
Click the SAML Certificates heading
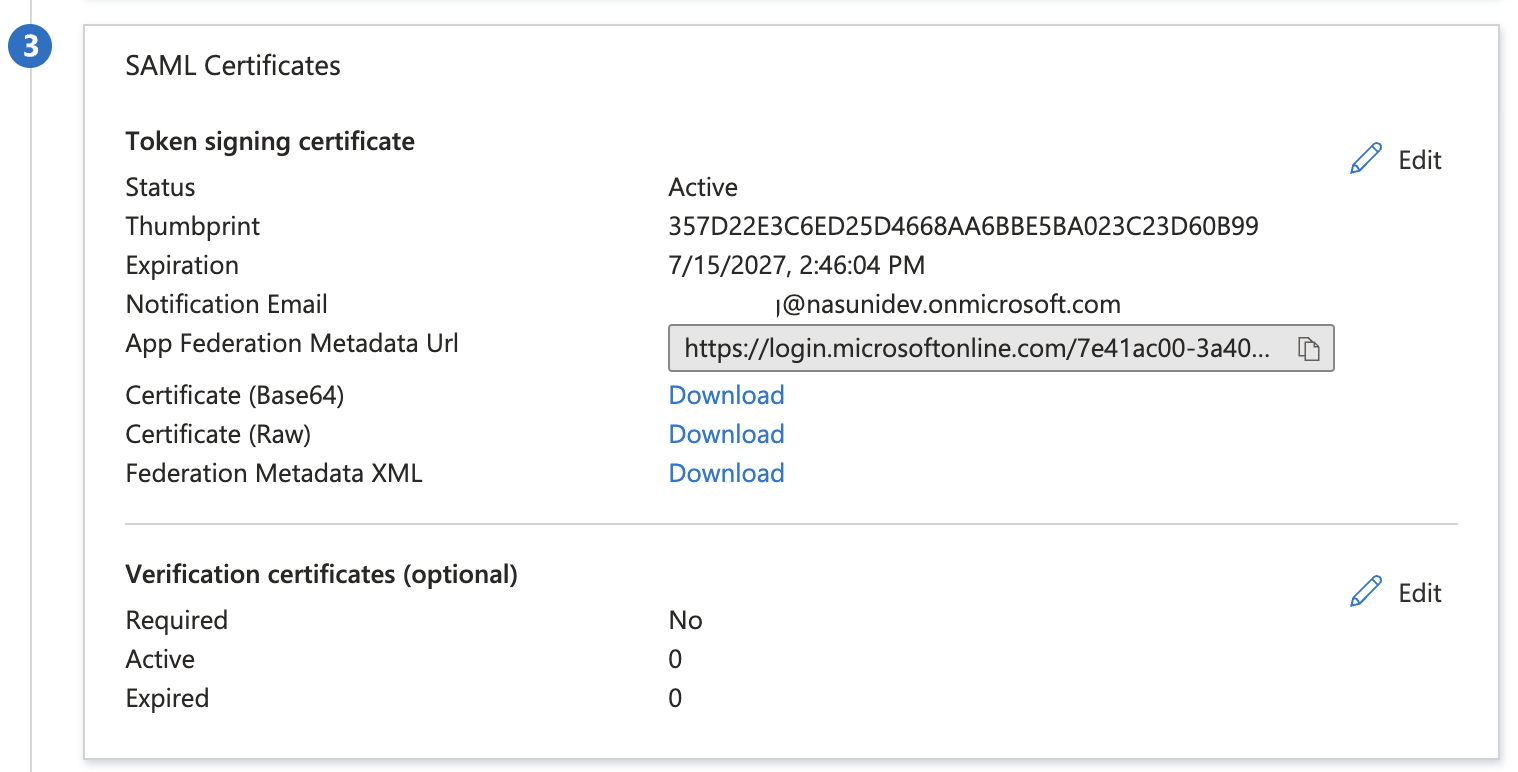coord(233,66)
